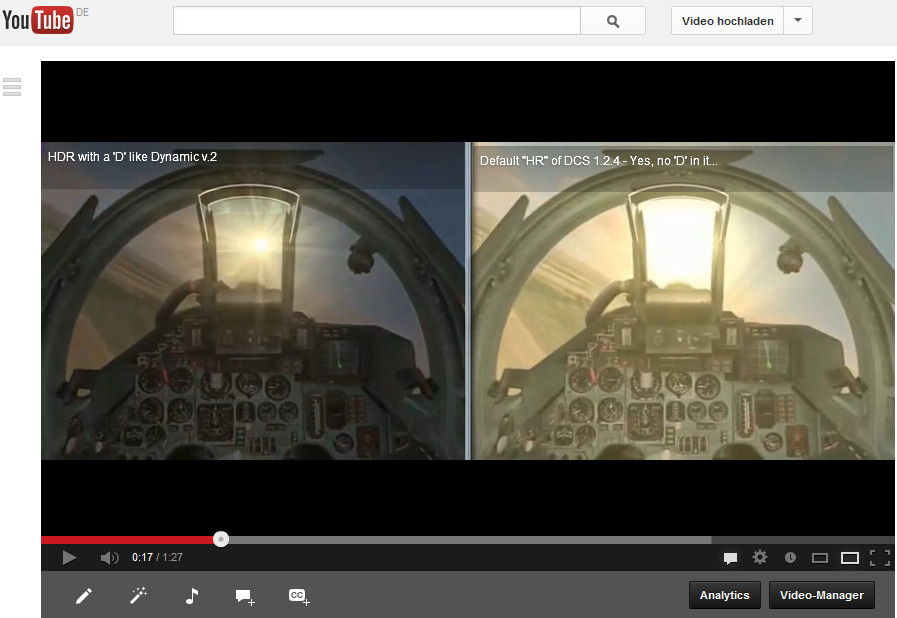The image size is (897, 618).
Task: Click inside the YouTube search field
Action: coord(376,21)
